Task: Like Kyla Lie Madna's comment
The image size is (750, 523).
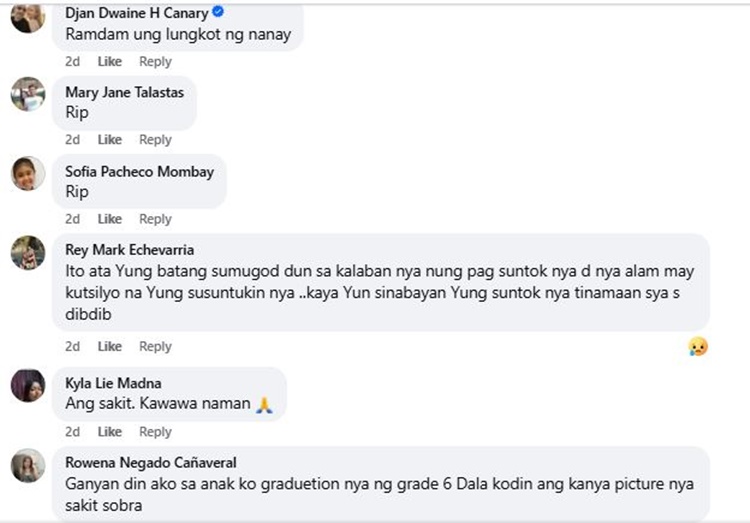Action: click(109, 432)
